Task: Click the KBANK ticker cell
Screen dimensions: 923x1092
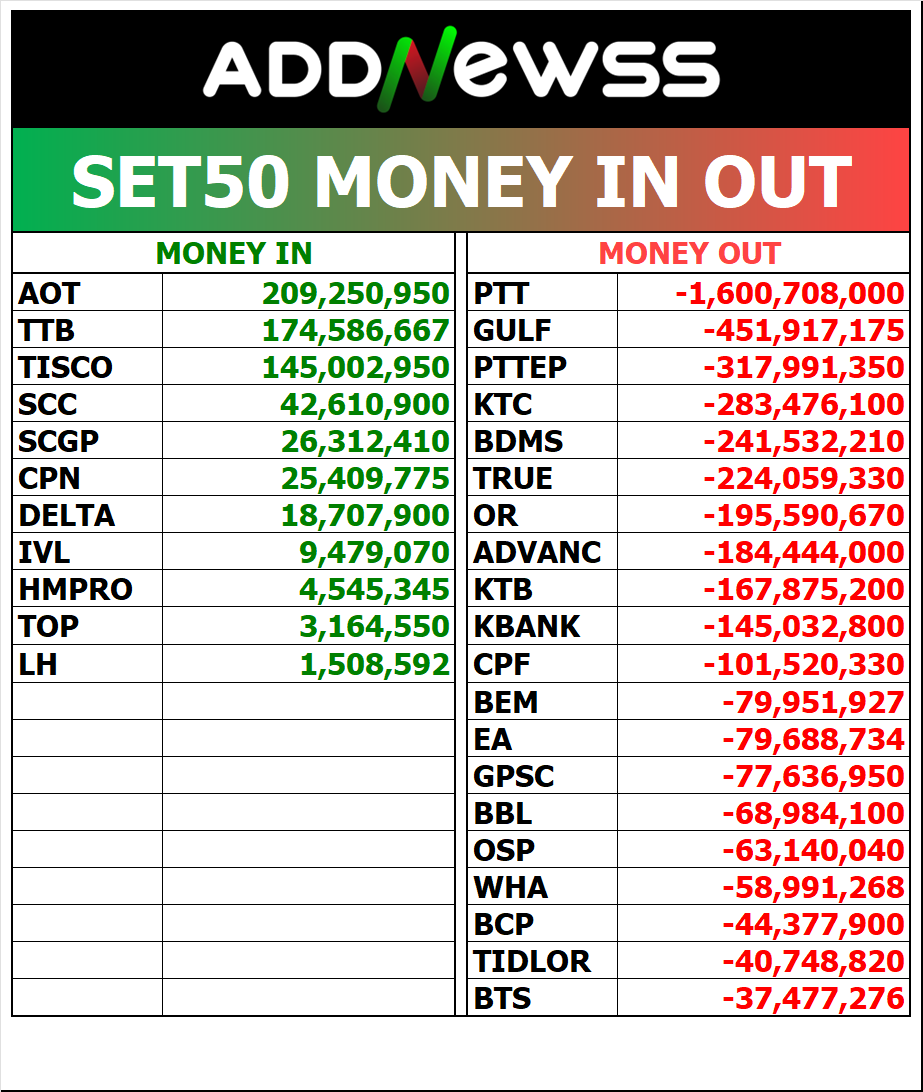Action: (x=527, y=627)
